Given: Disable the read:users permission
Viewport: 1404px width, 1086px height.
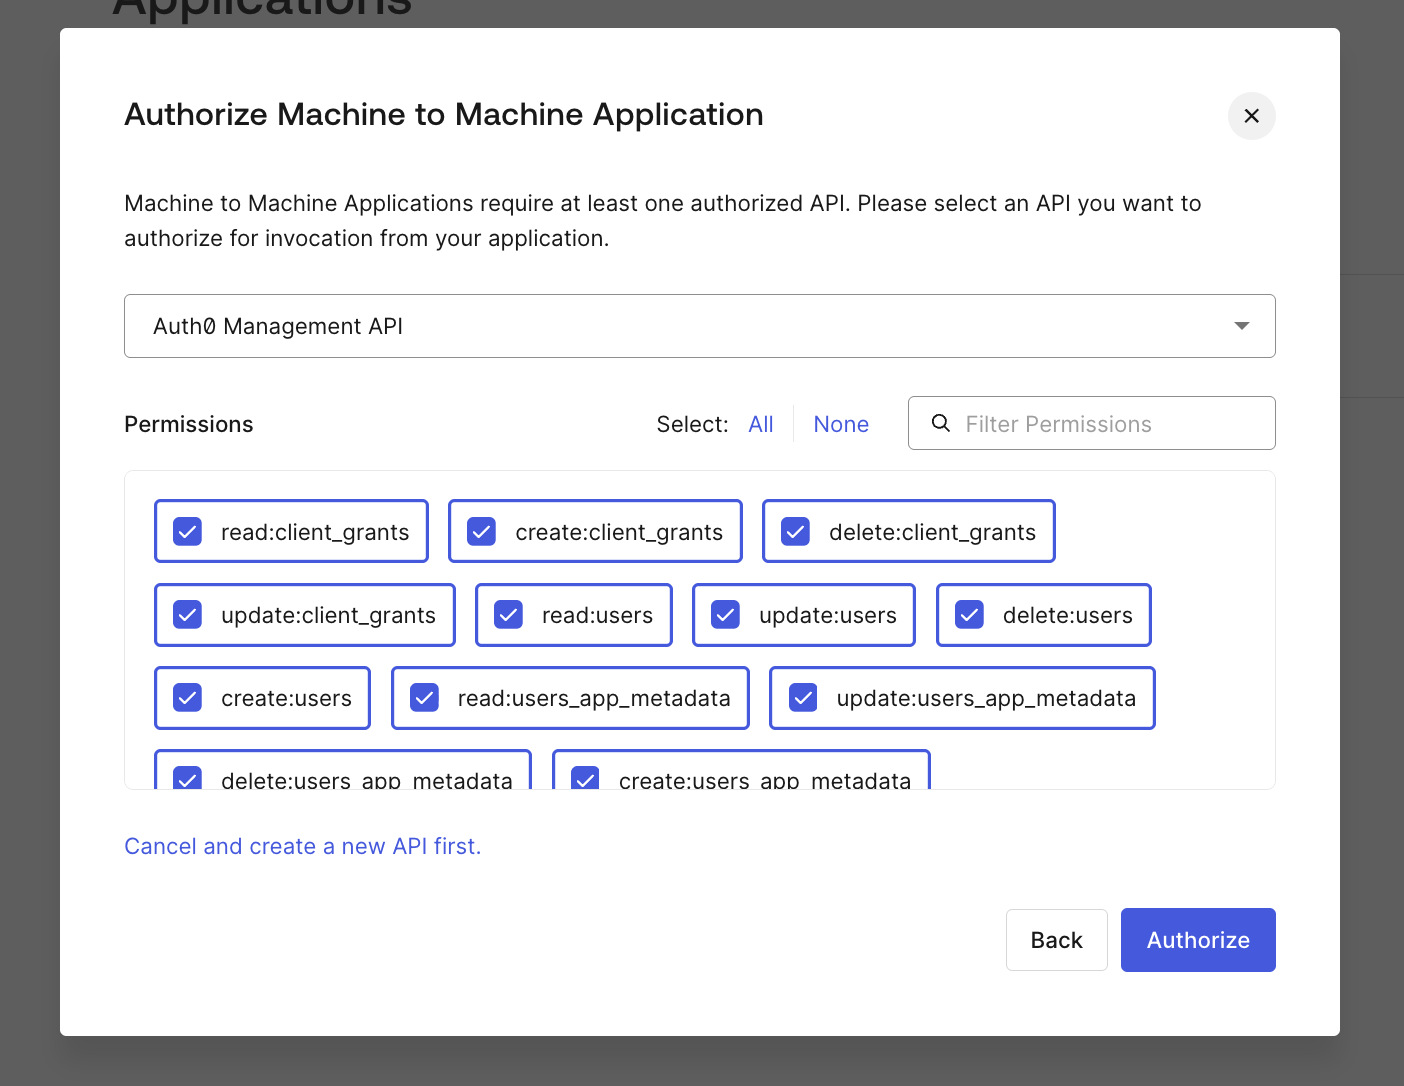Looking at the screenshot, I should [x=509, y=615].
